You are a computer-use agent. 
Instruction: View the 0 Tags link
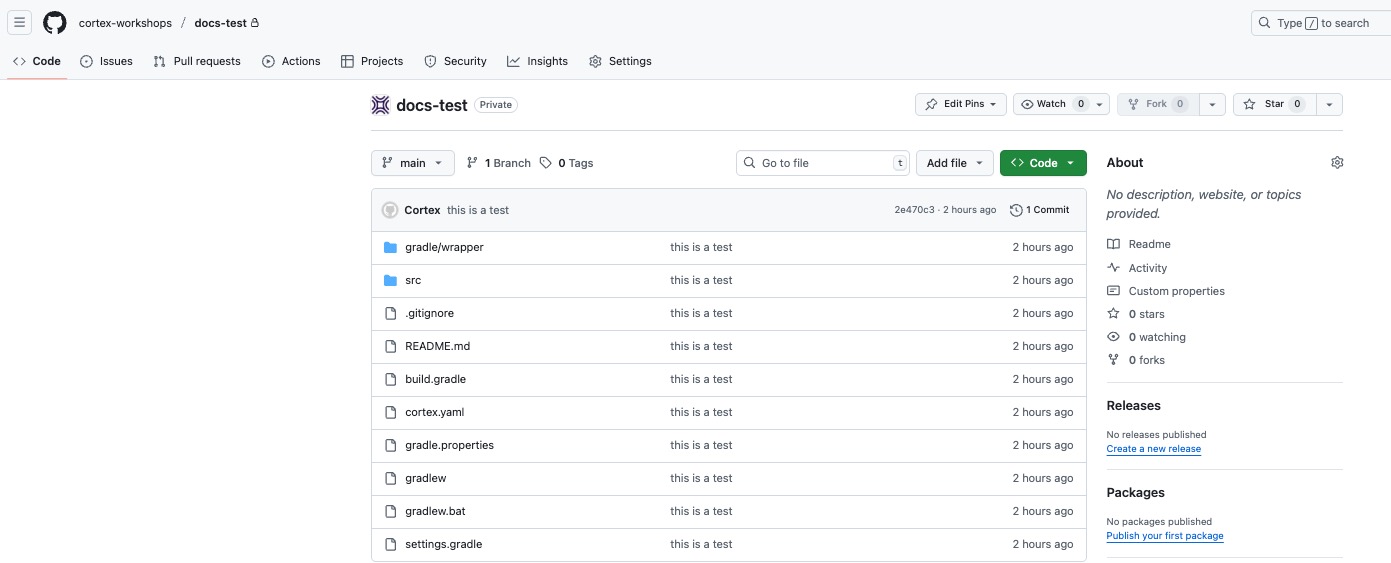pos(567,163)
